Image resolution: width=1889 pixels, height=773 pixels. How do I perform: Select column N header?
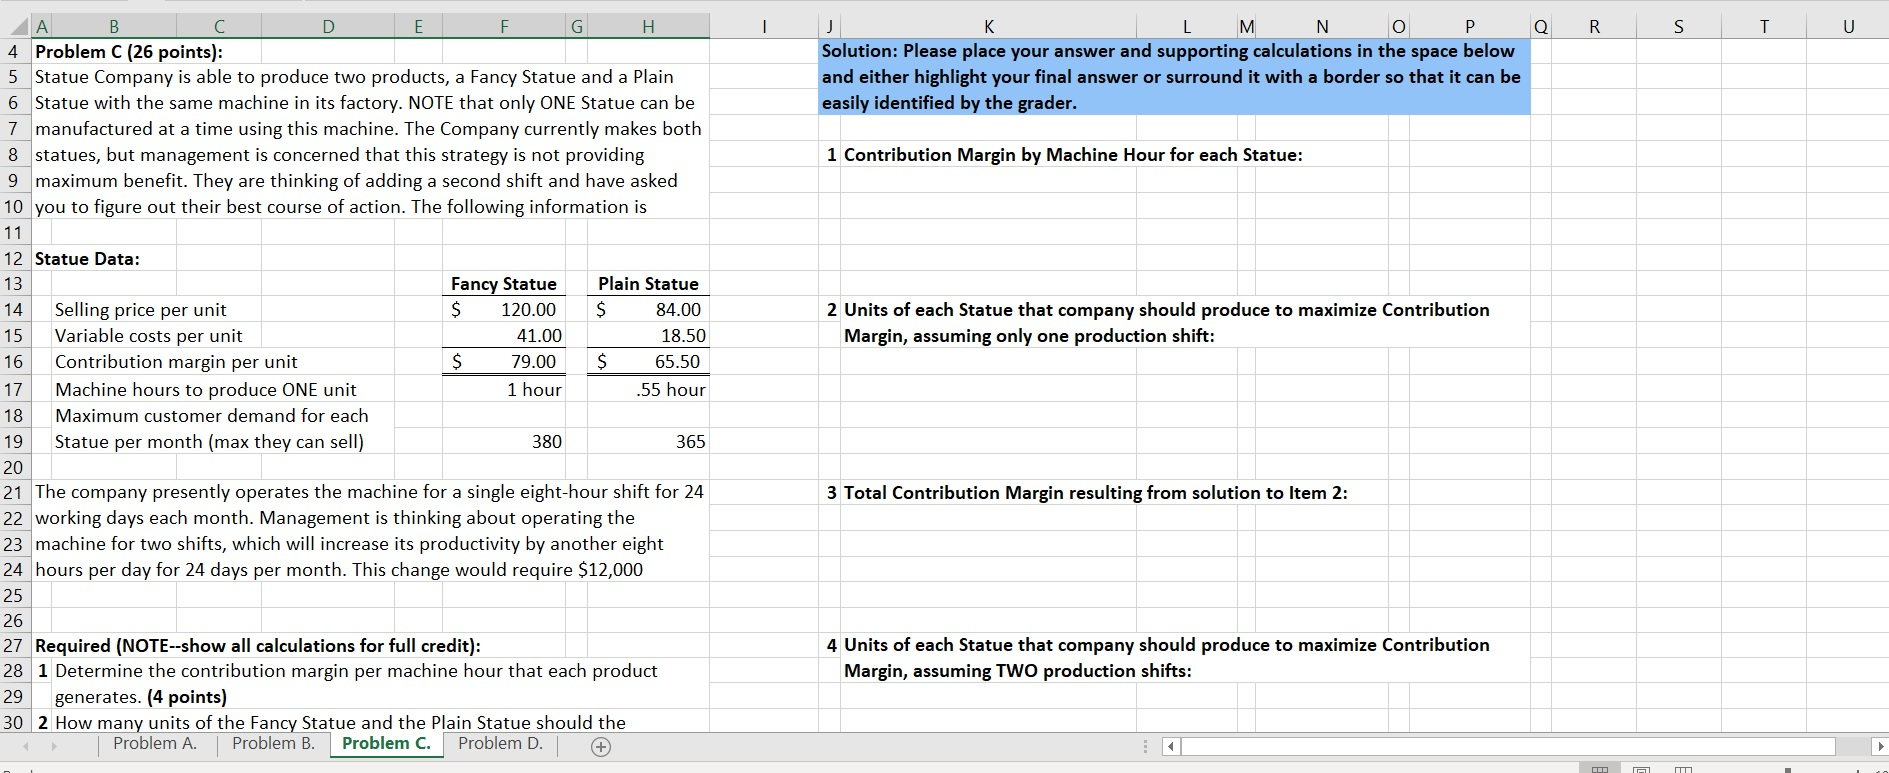(x=1322, y=28)
